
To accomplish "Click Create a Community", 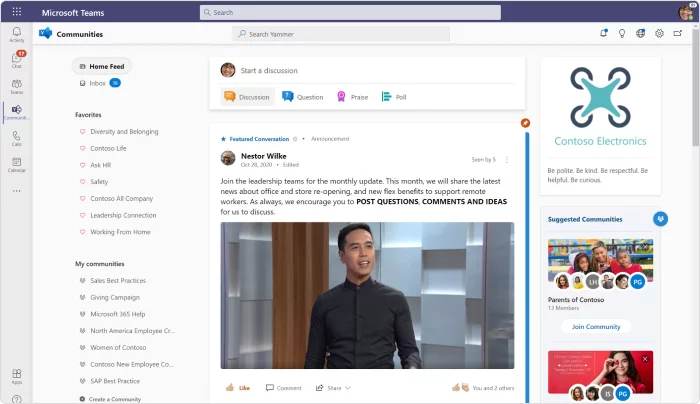I will (110, 399).
